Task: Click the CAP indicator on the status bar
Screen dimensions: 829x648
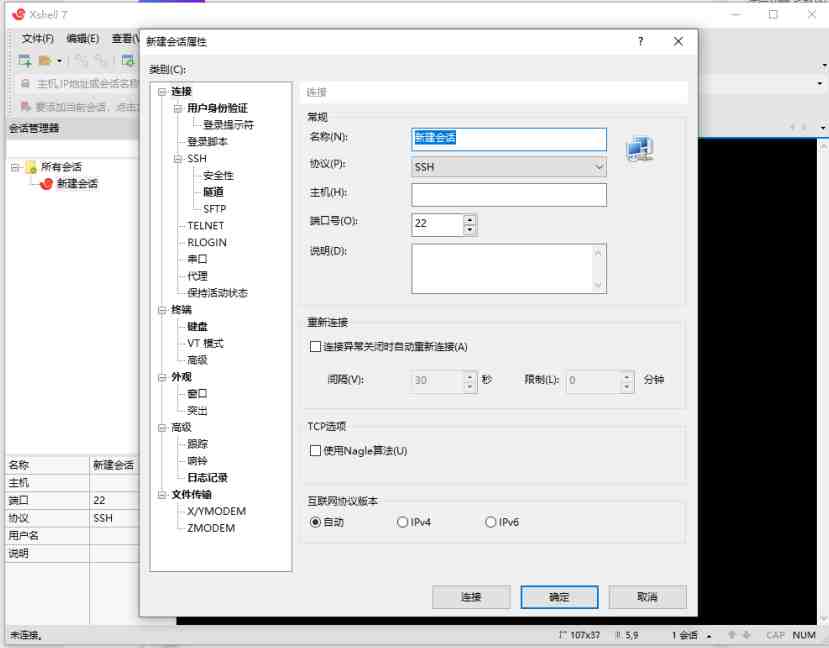Action: 775,635
